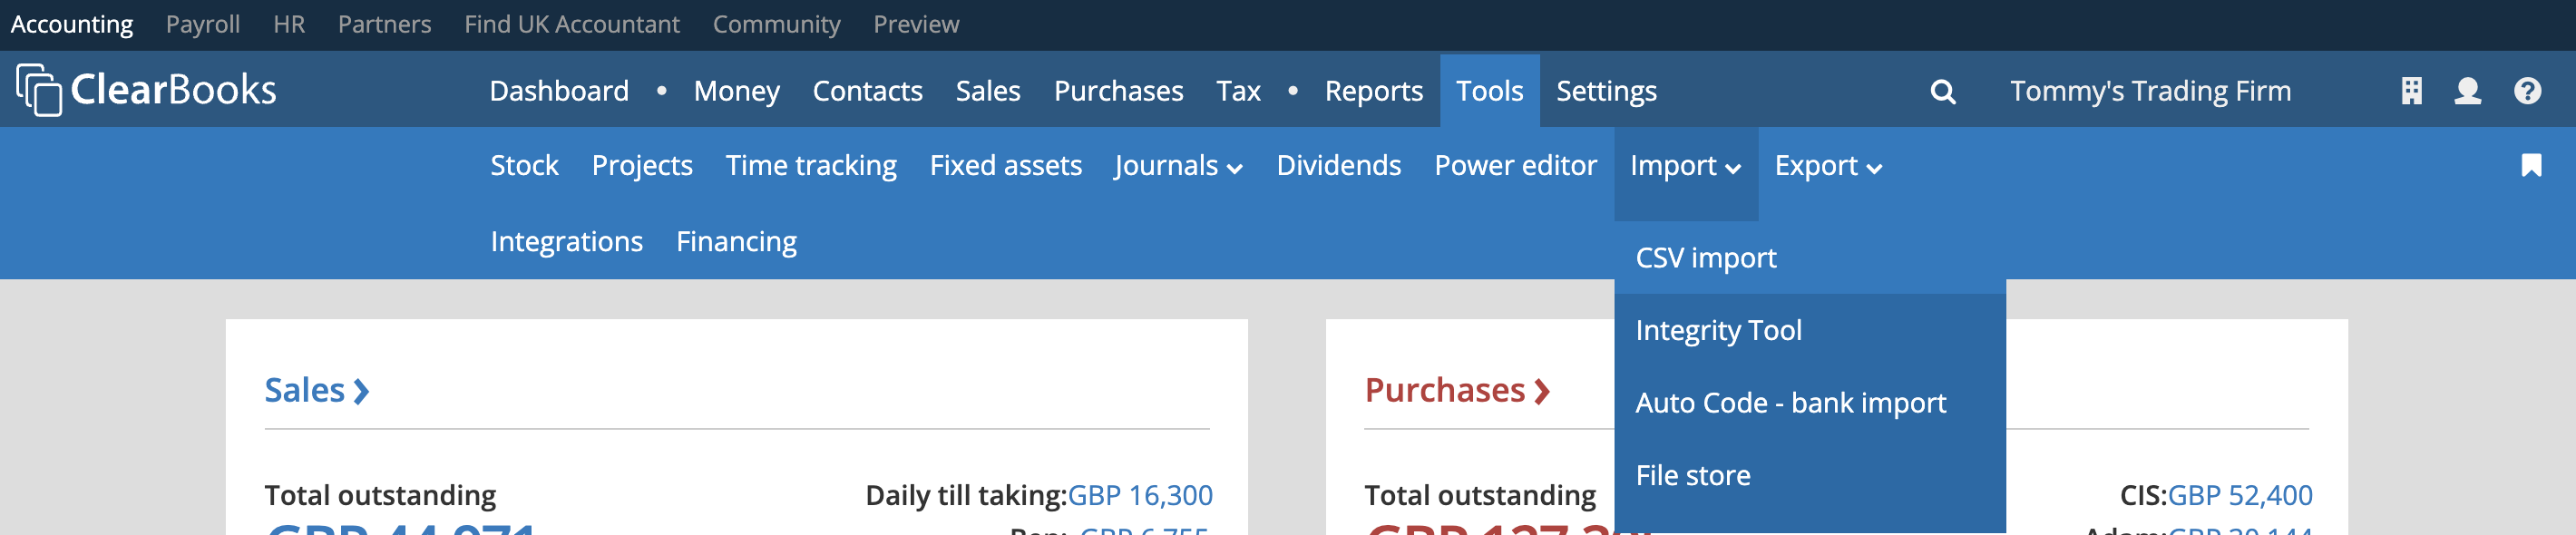Click the bookmark icon

2531,165
